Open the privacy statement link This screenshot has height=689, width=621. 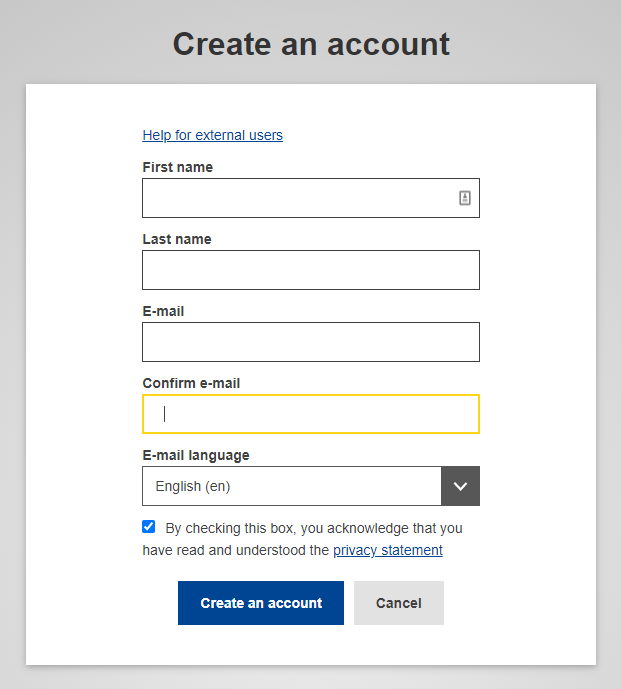[x=388, y=550]
